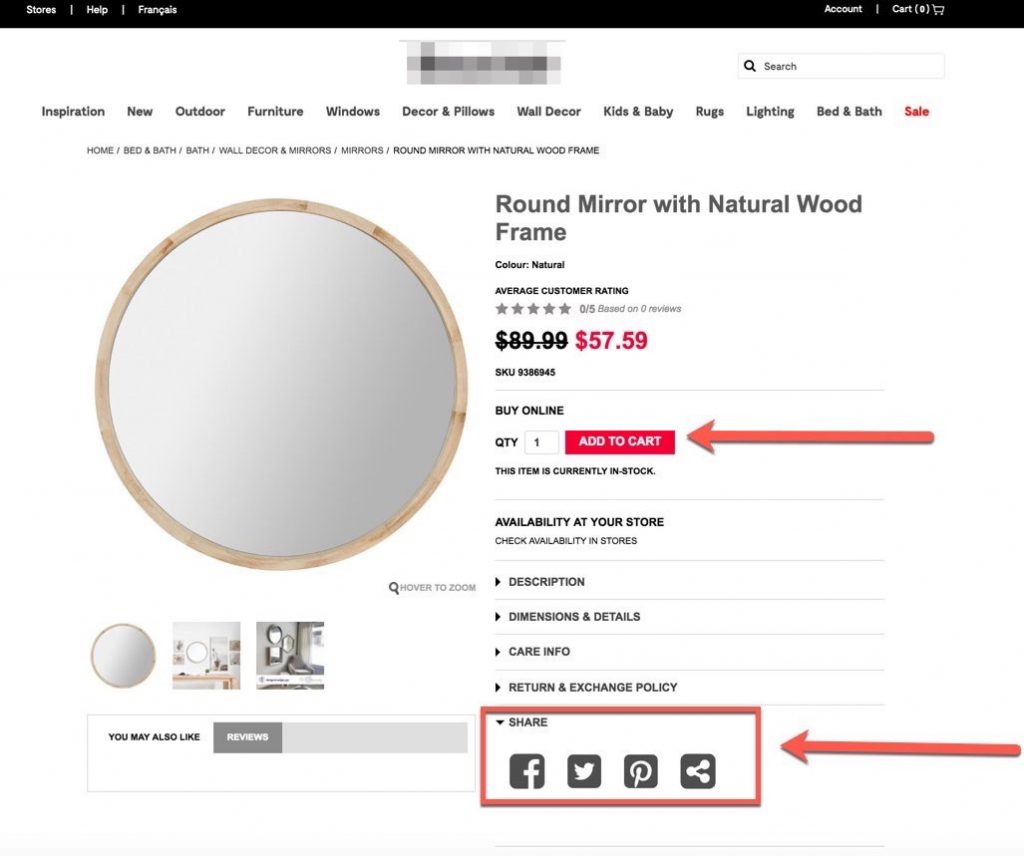Share the product on Twitter
1024x856 pixels.
click(584, 771)
